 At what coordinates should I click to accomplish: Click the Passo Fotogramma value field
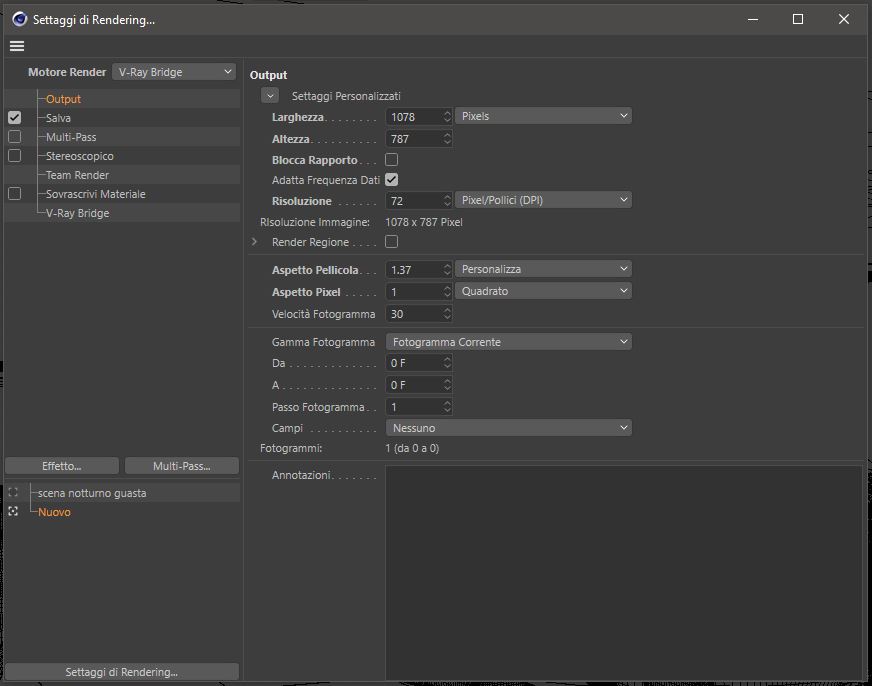coord(414,407)
